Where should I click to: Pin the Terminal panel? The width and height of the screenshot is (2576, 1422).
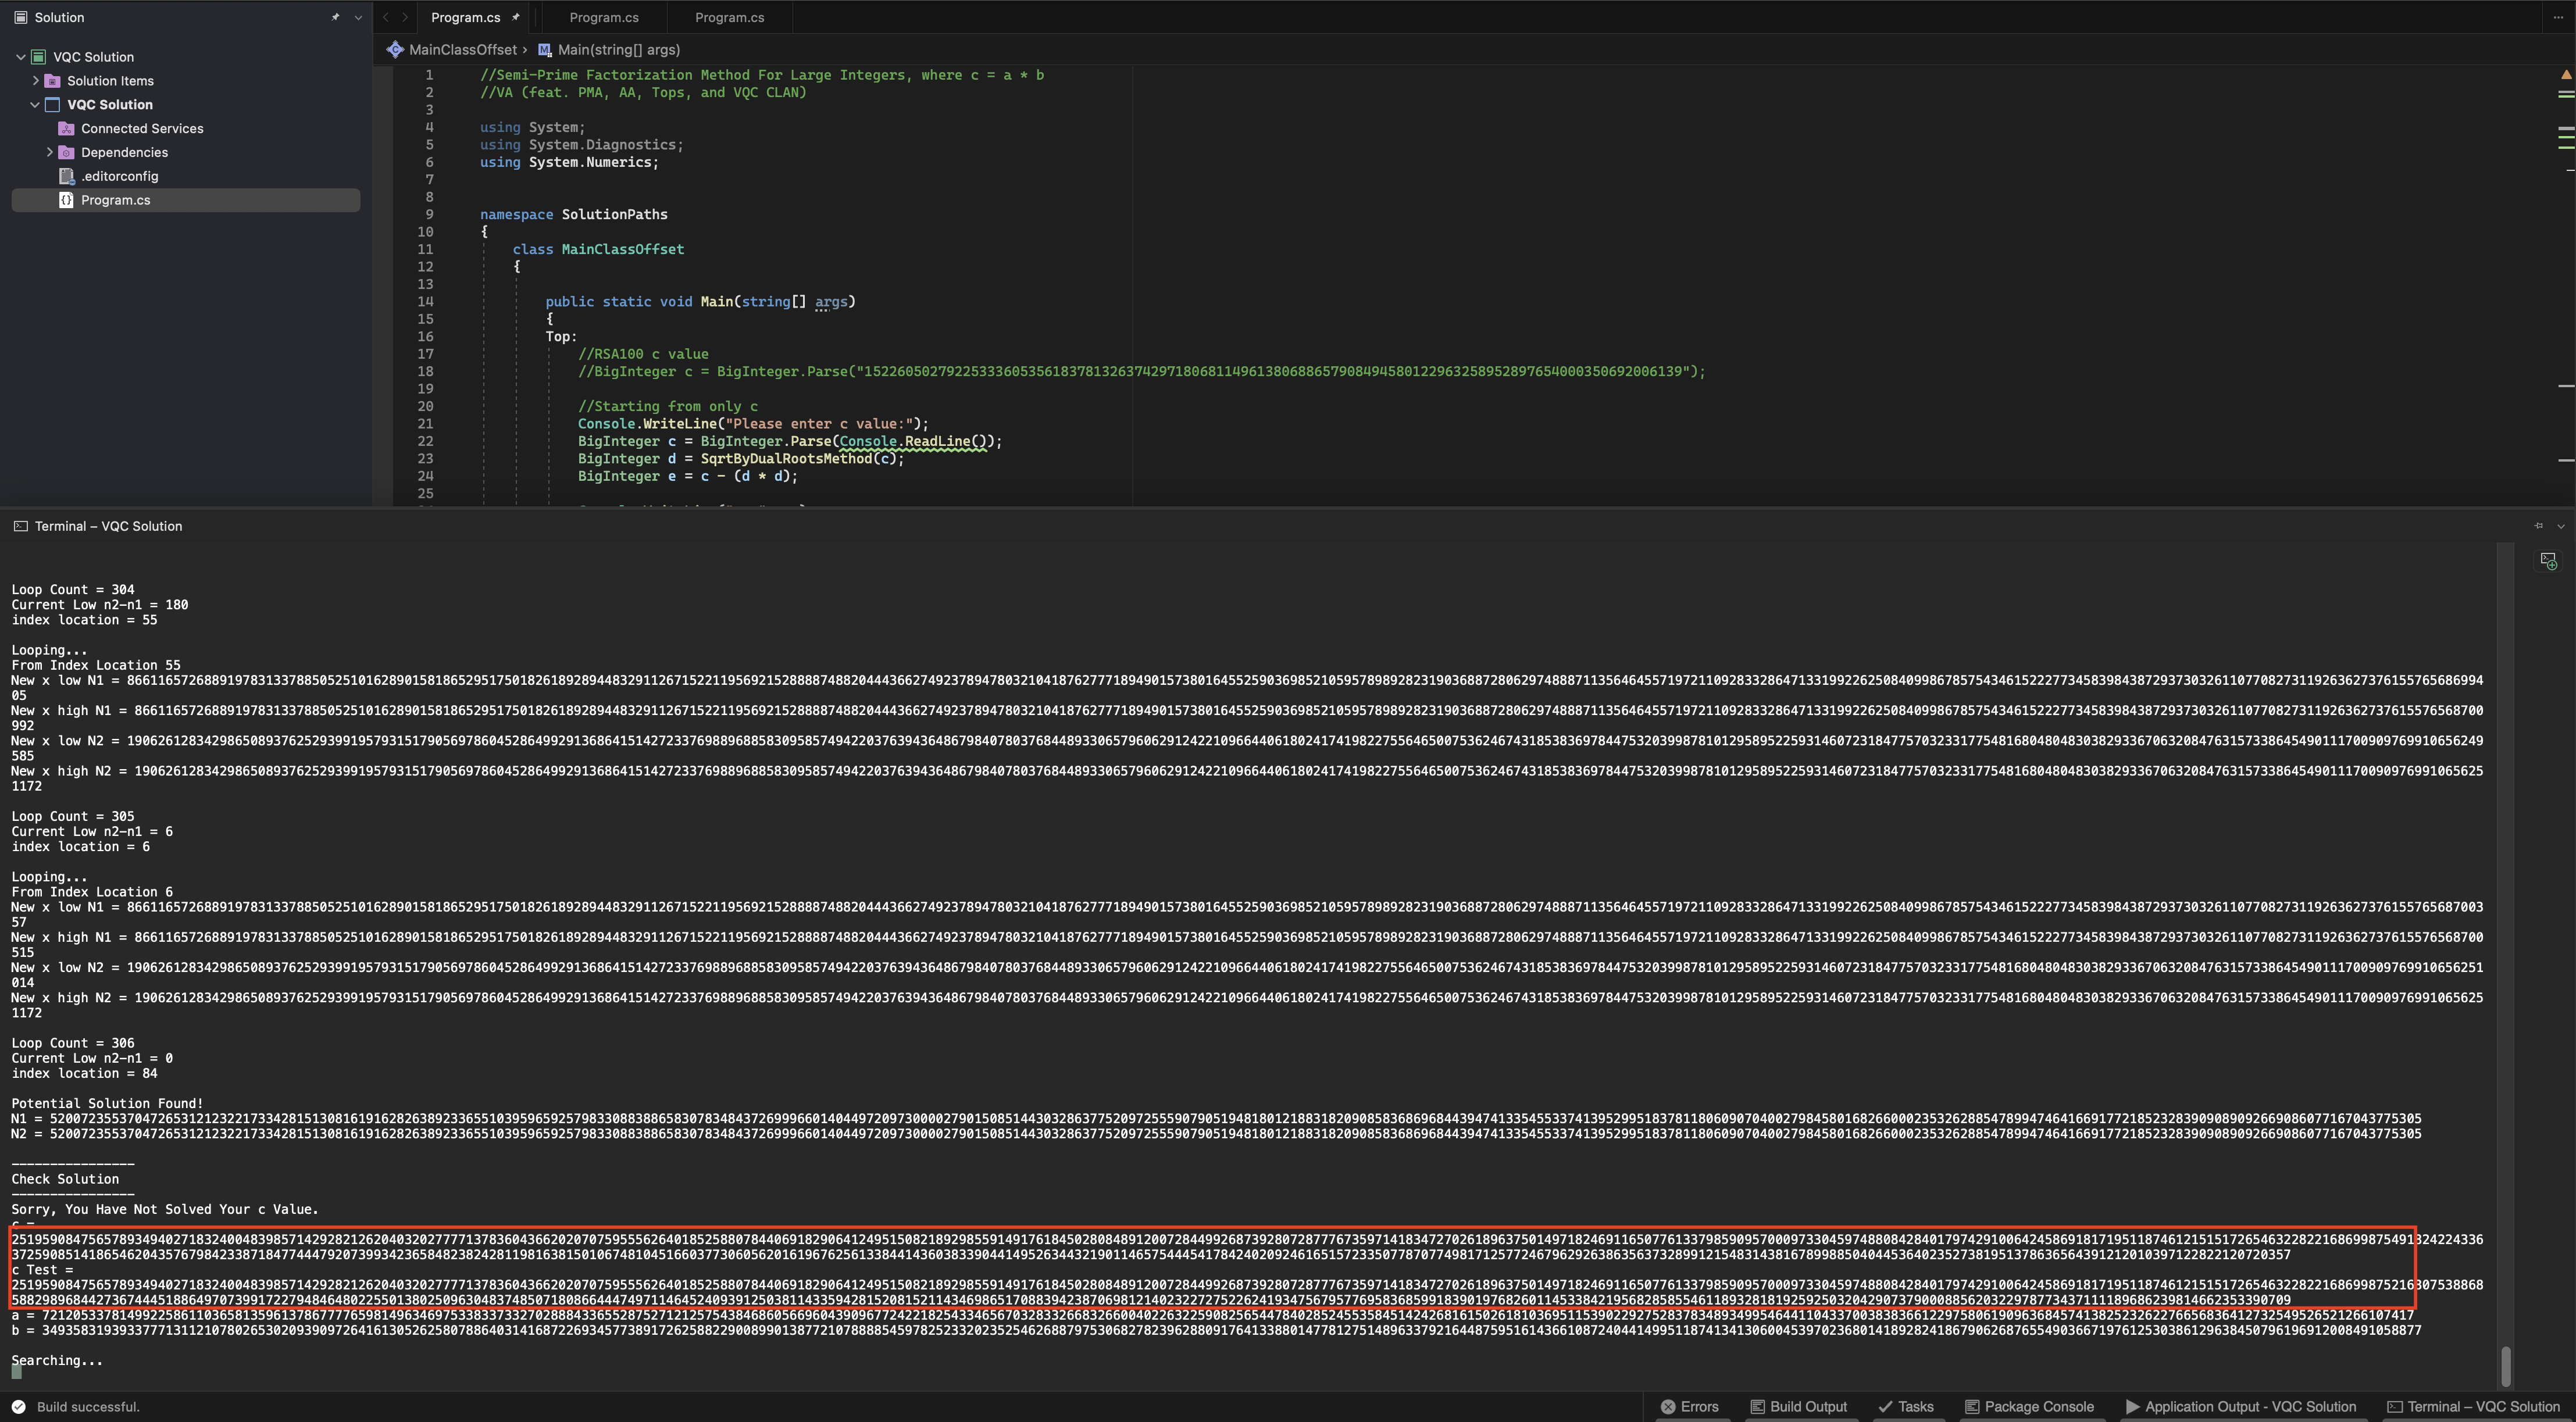[x=2539, y=526]
